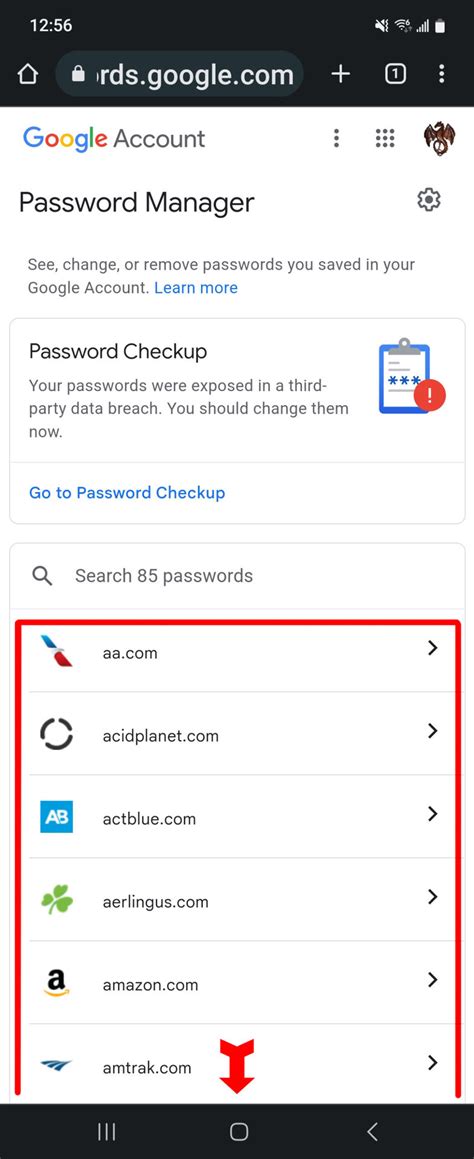Open a new tab with plus icon
This screenshot has width=474, height=1159.
click(340, 74)
